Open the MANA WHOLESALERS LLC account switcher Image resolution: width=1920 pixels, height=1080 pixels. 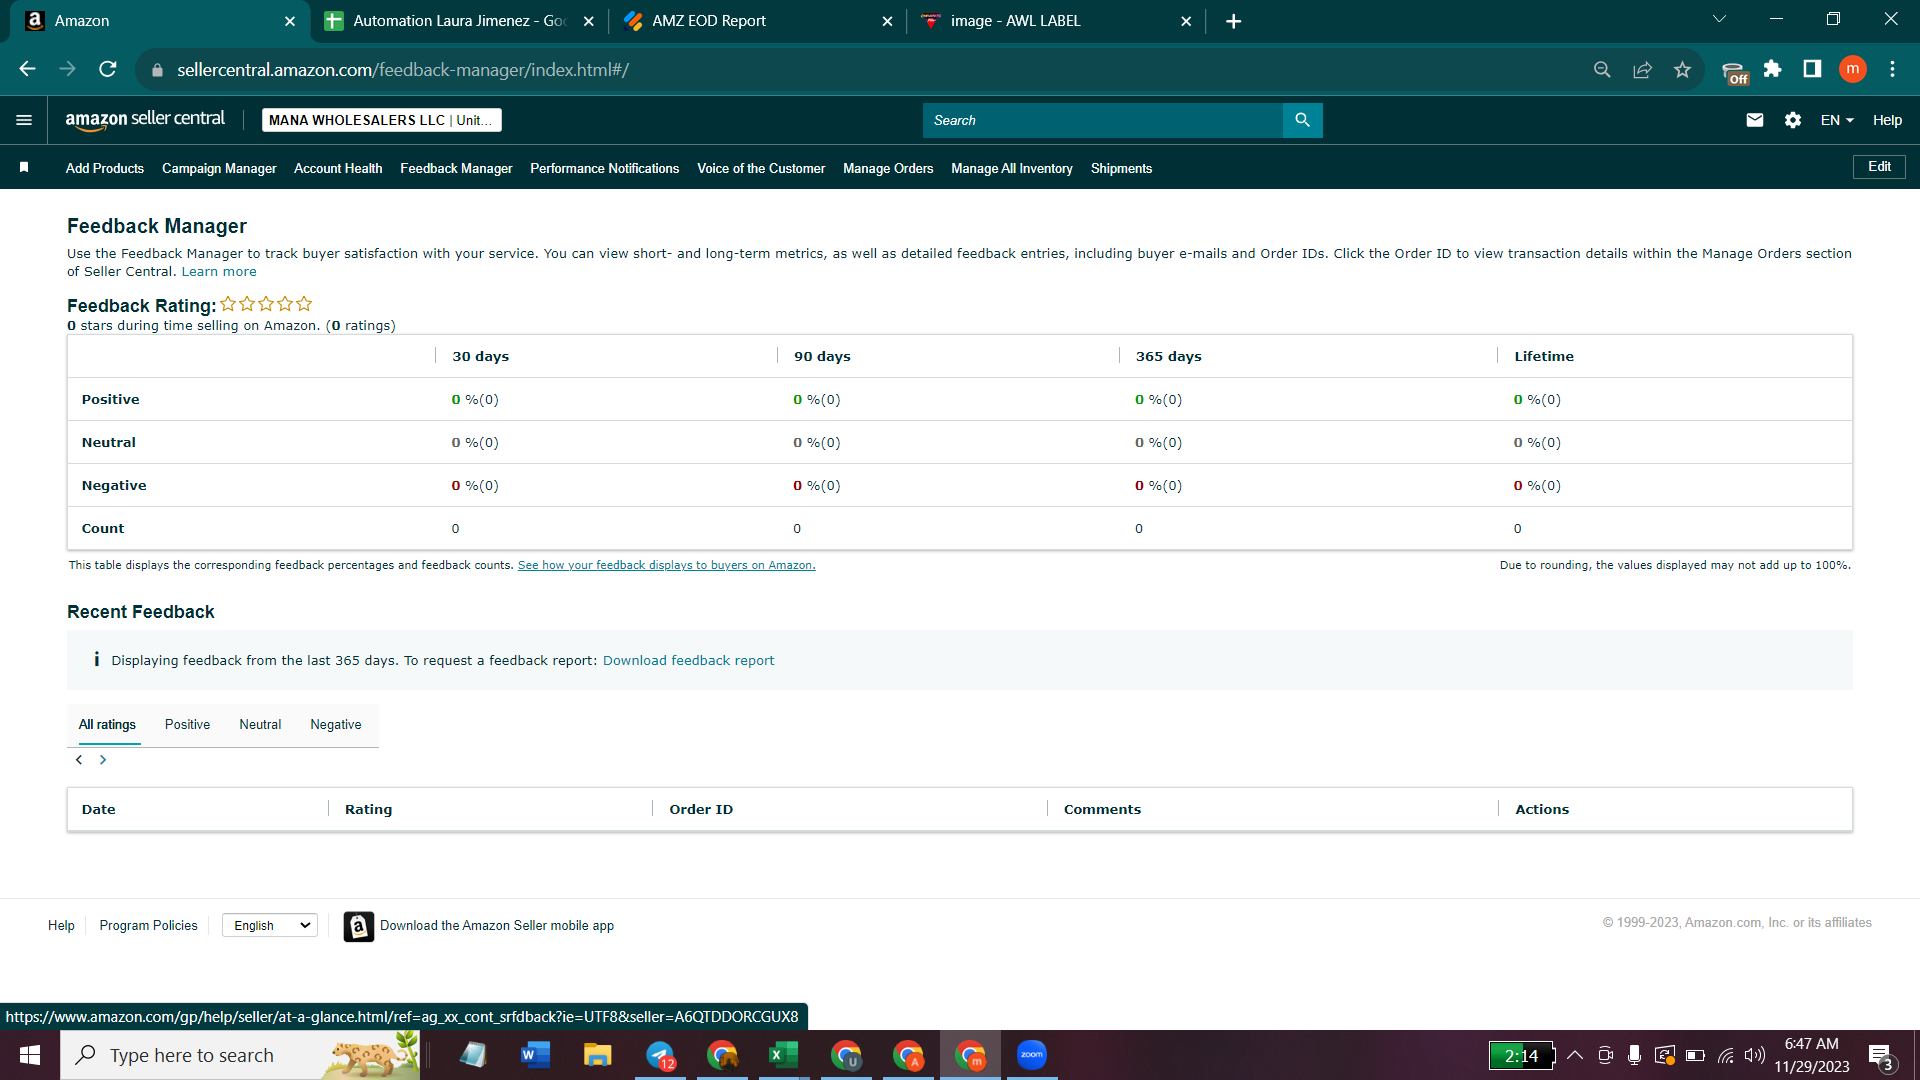[x=381, y=120]
